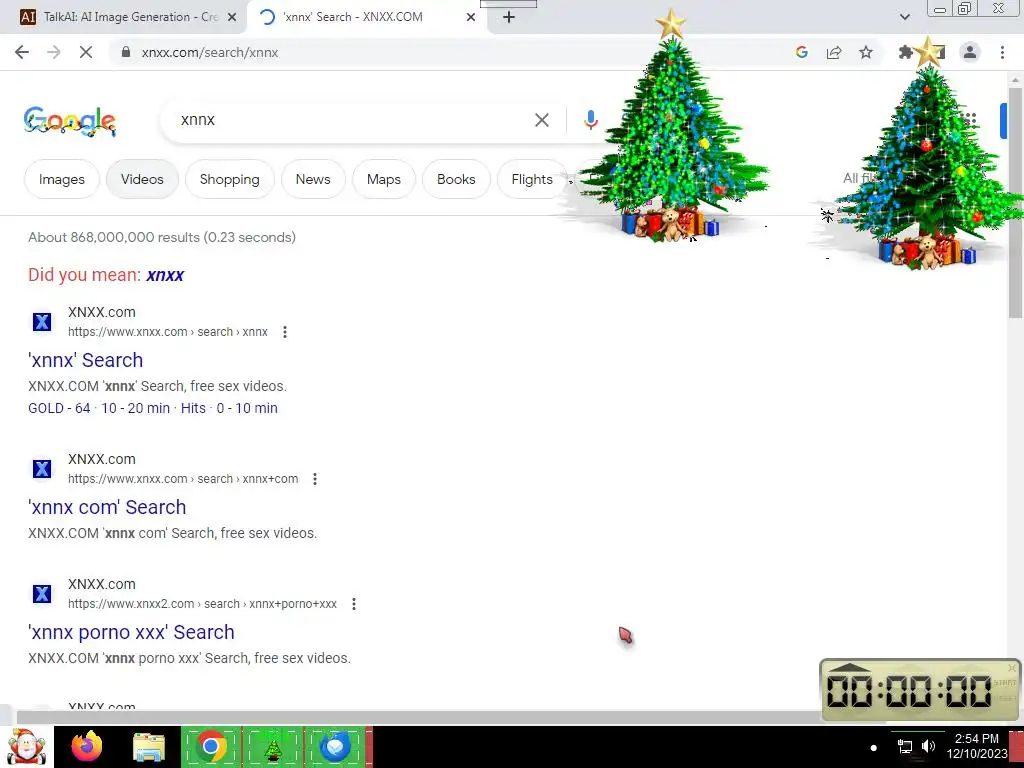This screenshot has height=768, width=1024.
Task: Open the taskbar clock showing 2:54 PM
Action: click(976, 746)
